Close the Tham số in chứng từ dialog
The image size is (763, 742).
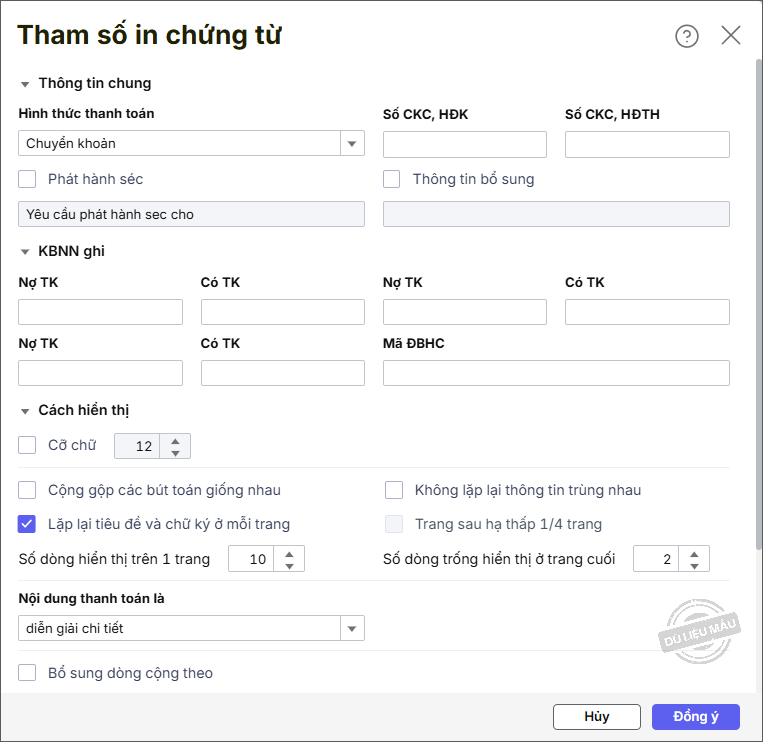(x=731, y=36)
